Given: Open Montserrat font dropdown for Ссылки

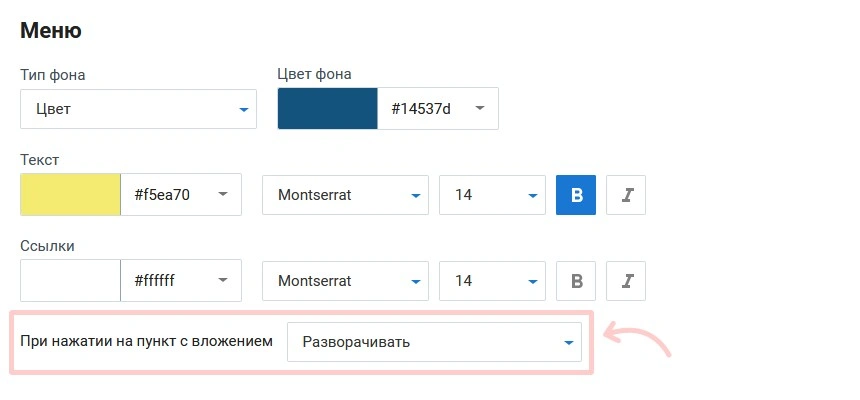Looking at the screenshot, I should tap(345, 281).
